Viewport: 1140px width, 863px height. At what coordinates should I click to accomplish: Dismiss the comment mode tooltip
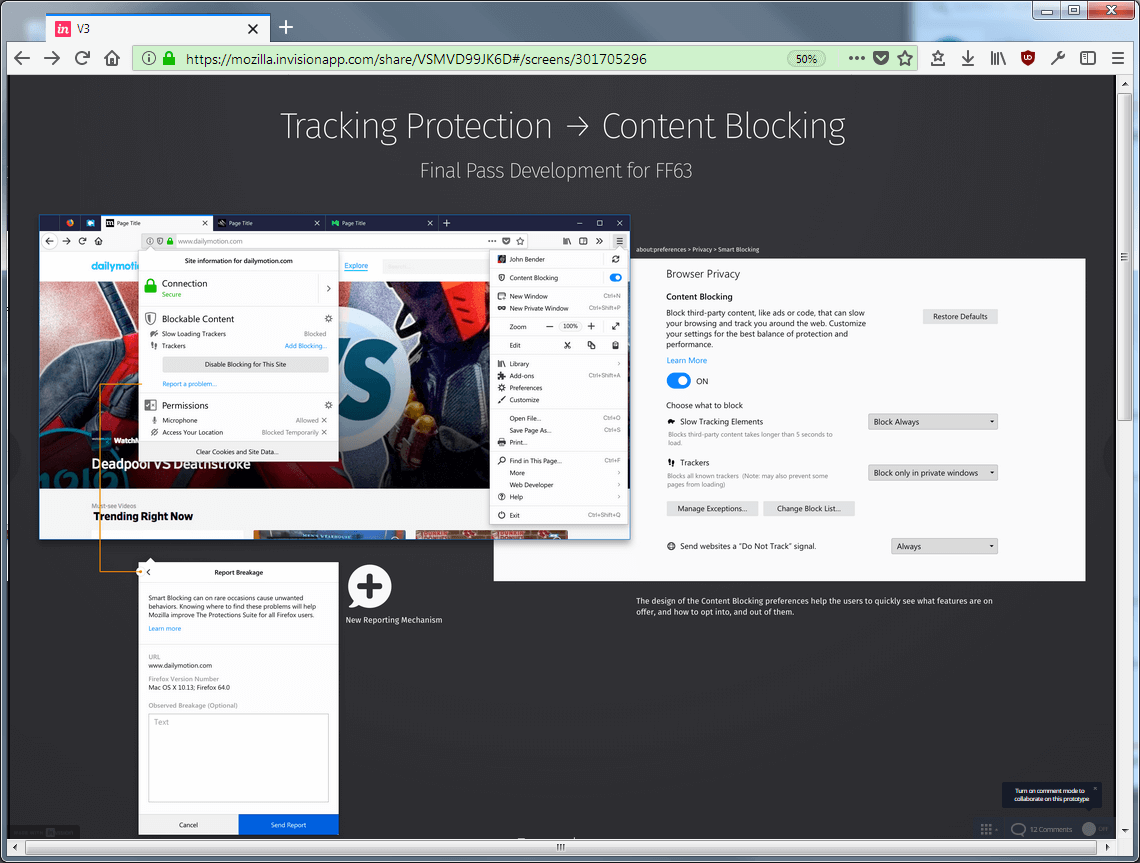[1095, 787]
